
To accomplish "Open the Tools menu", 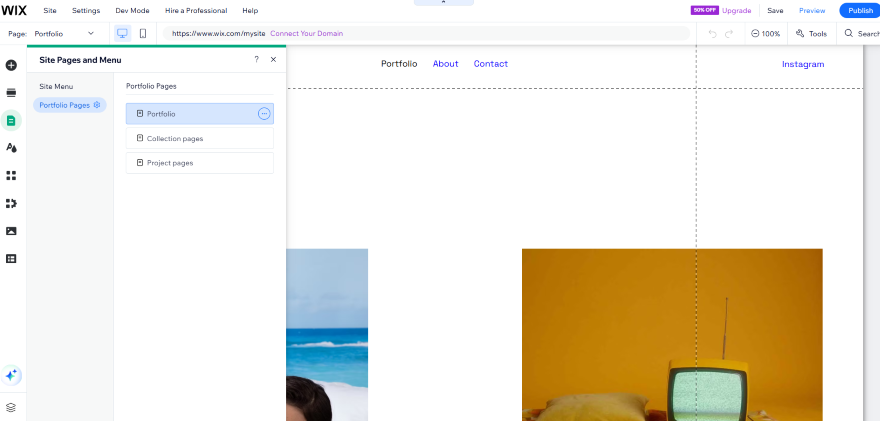I will click(812, 34).
